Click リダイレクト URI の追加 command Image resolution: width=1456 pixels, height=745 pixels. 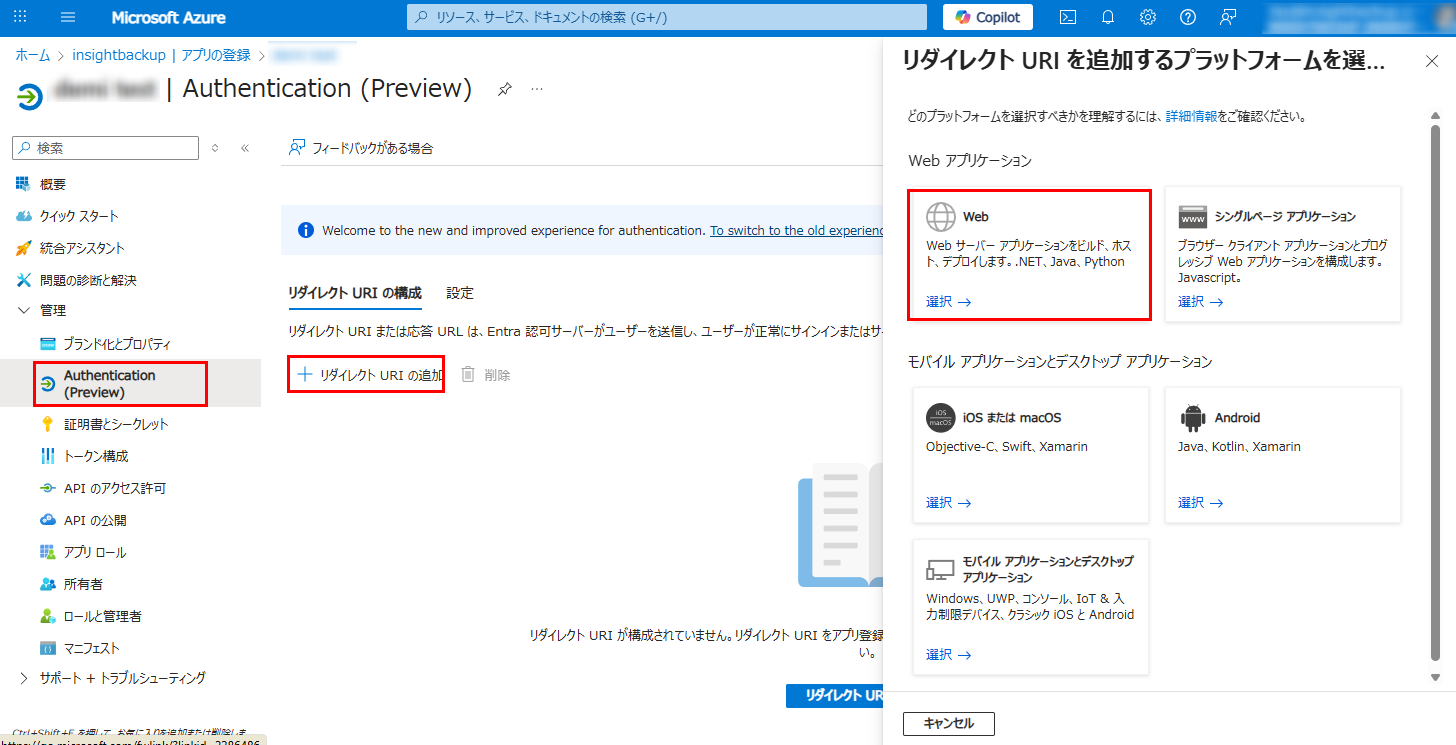click(x=370, y=375)
